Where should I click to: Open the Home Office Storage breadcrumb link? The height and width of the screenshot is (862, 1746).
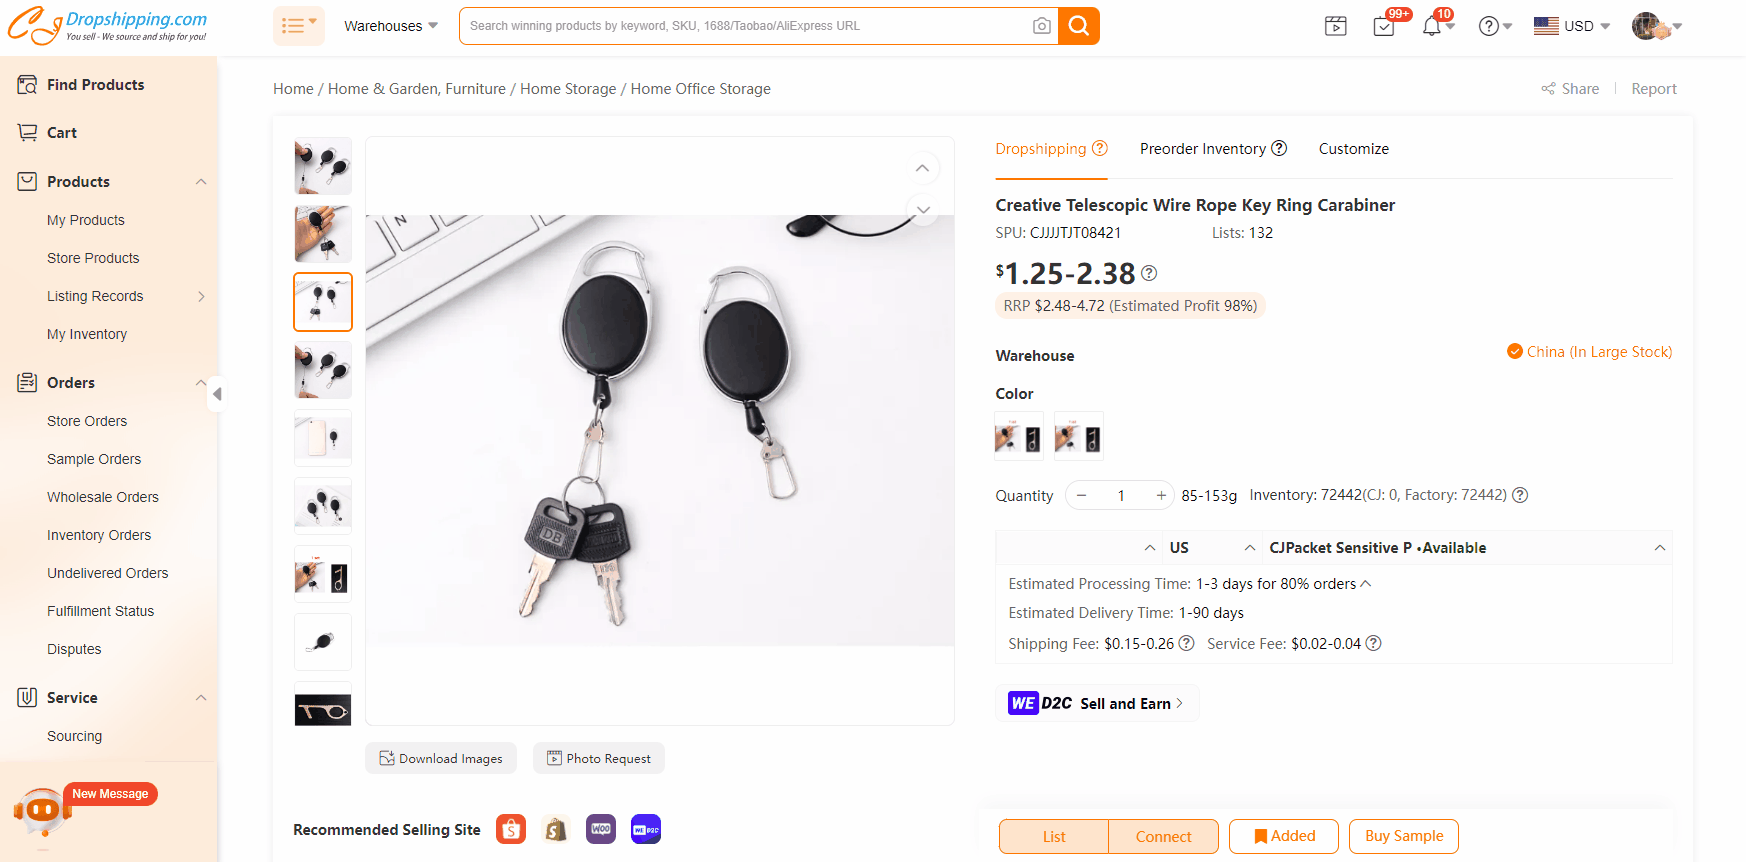click(700, 88)
